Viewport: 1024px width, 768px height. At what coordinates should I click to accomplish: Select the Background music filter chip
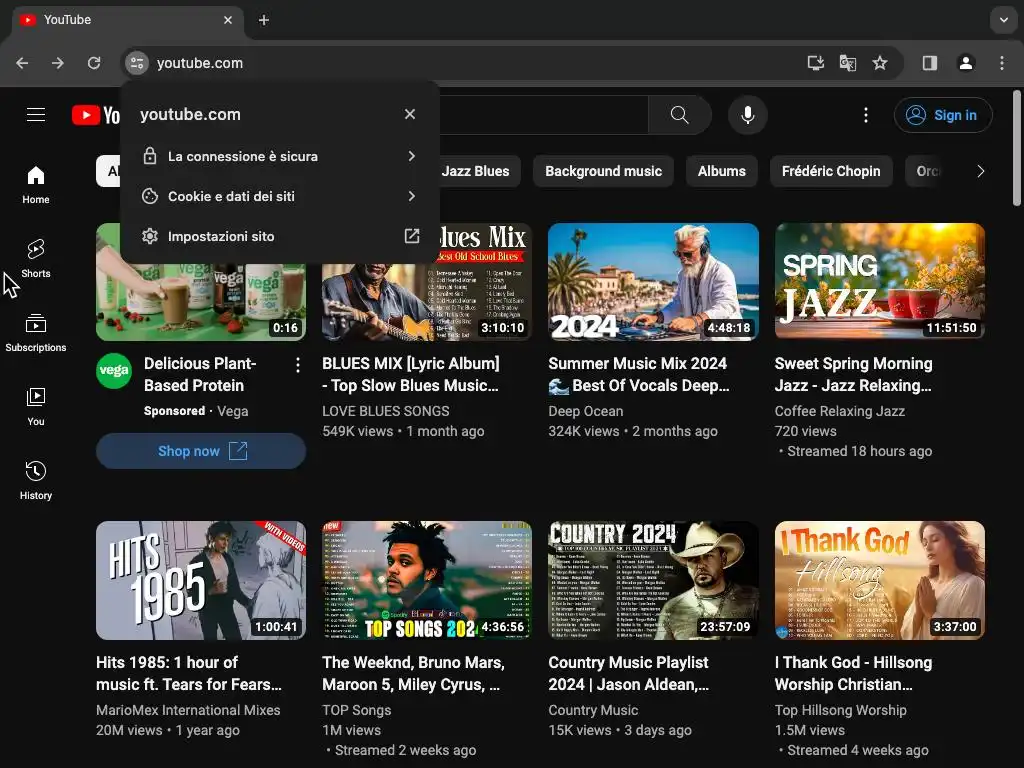[603, 171]
